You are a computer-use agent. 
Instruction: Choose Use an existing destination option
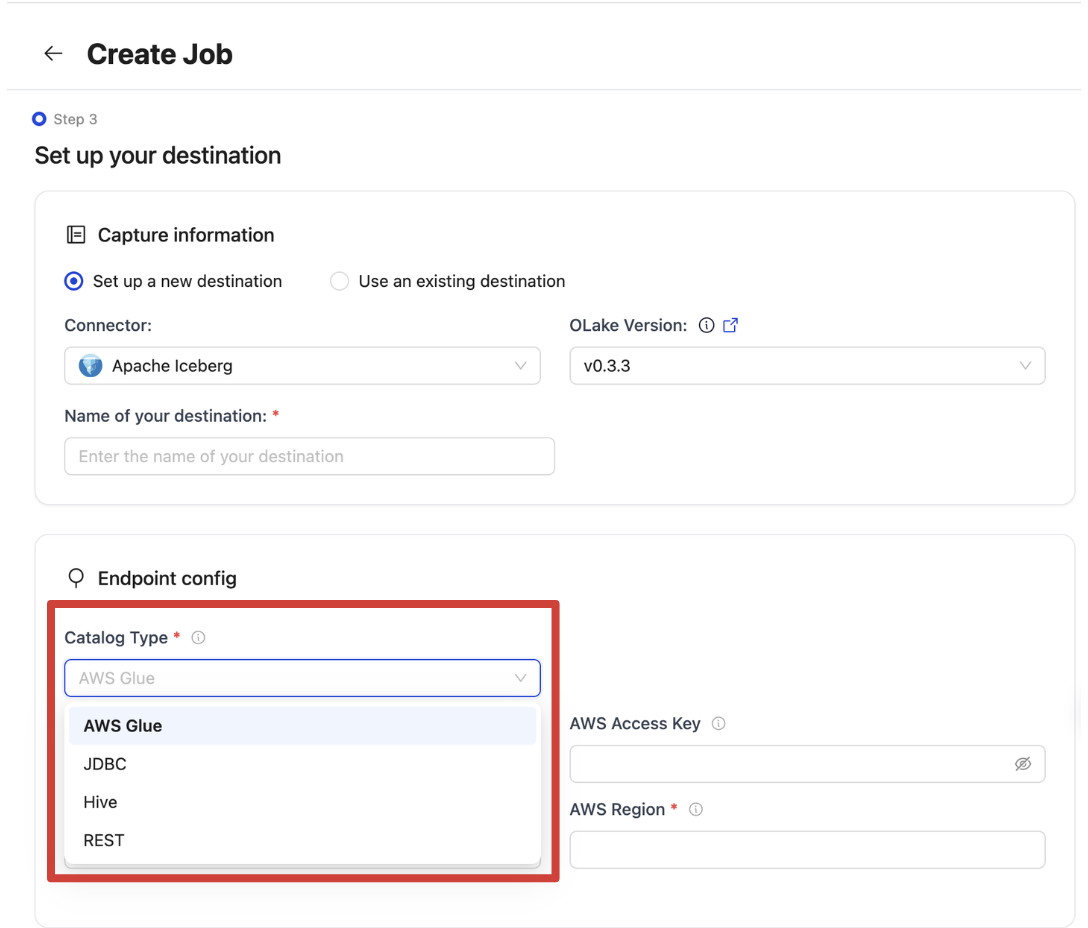coord(339,281)
